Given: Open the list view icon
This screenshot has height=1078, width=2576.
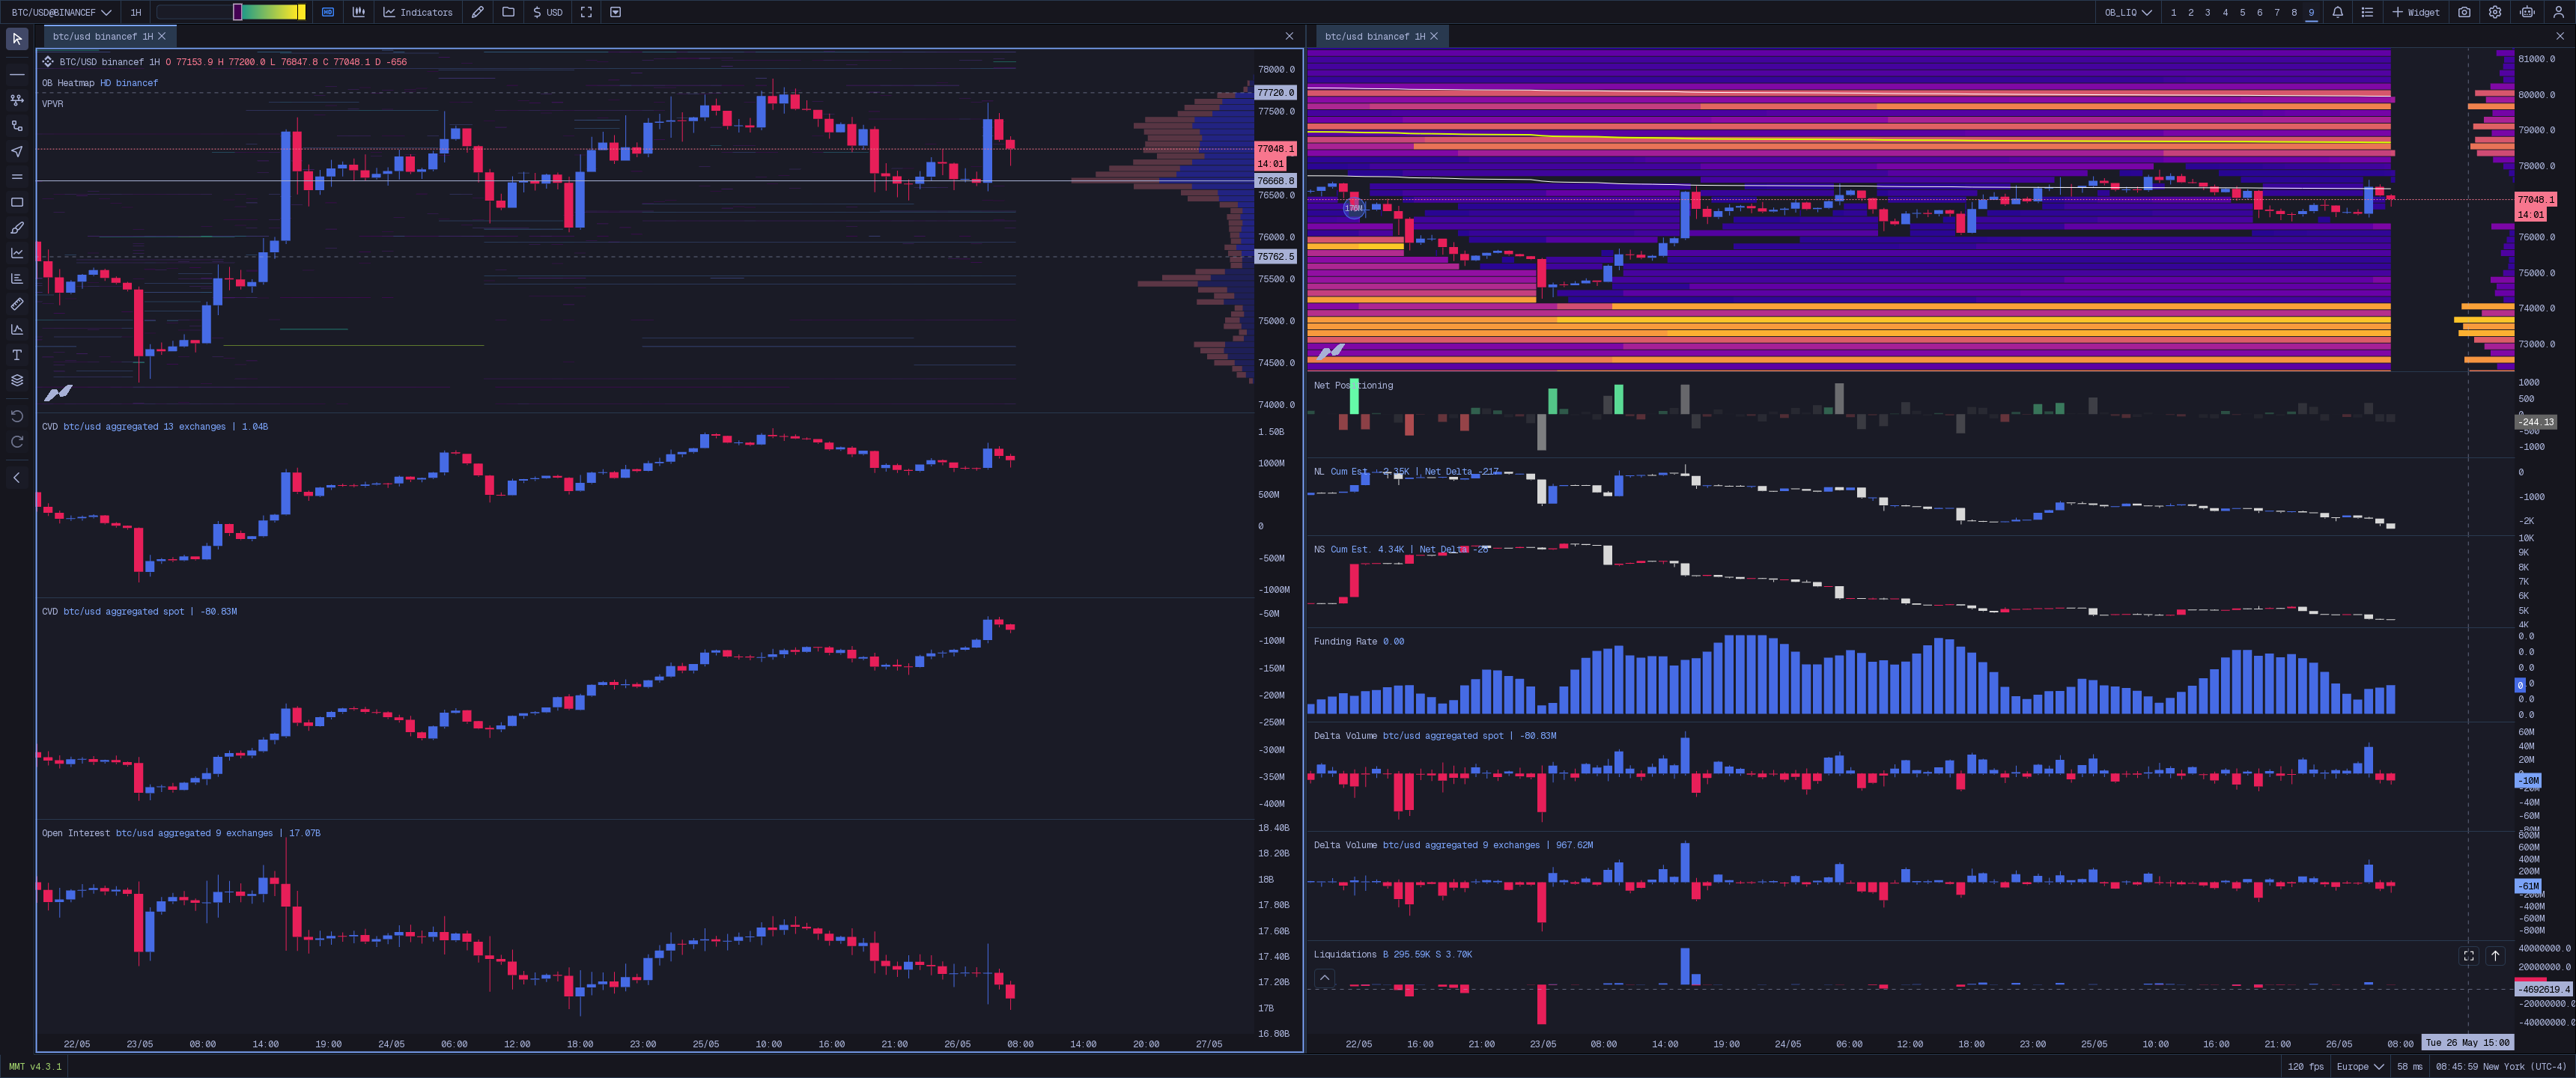Looking at the screenshot, I should point(2367,12).
